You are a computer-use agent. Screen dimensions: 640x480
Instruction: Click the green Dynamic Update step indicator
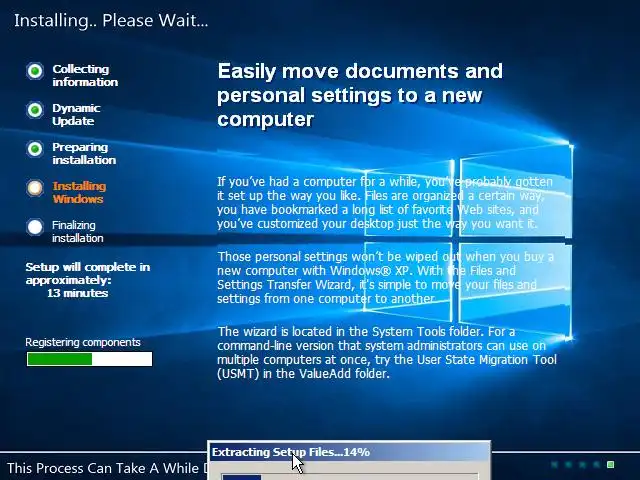pos(35,110)
